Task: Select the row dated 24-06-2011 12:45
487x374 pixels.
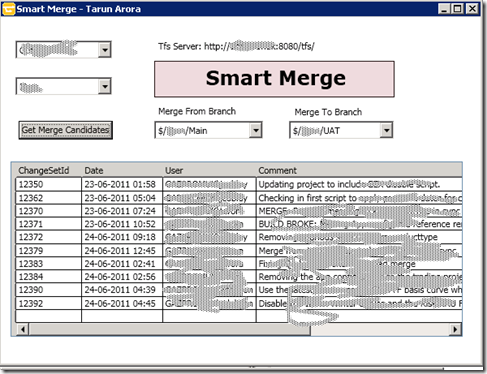Action: coord(239,251)
